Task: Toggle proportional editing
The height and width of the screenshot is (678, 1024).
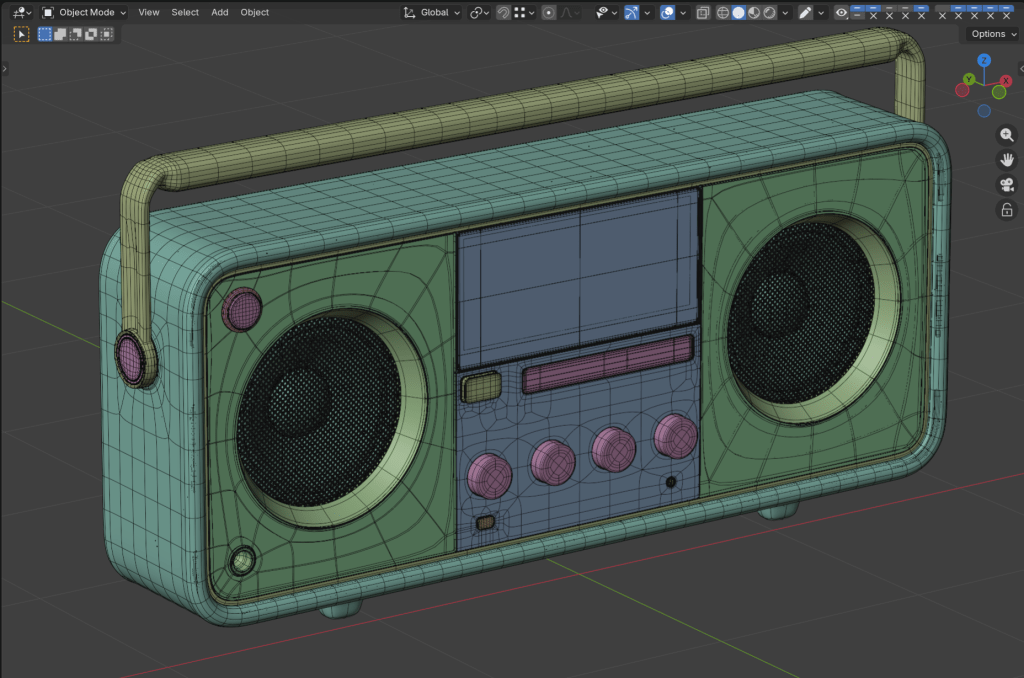Action: [549, 13]
